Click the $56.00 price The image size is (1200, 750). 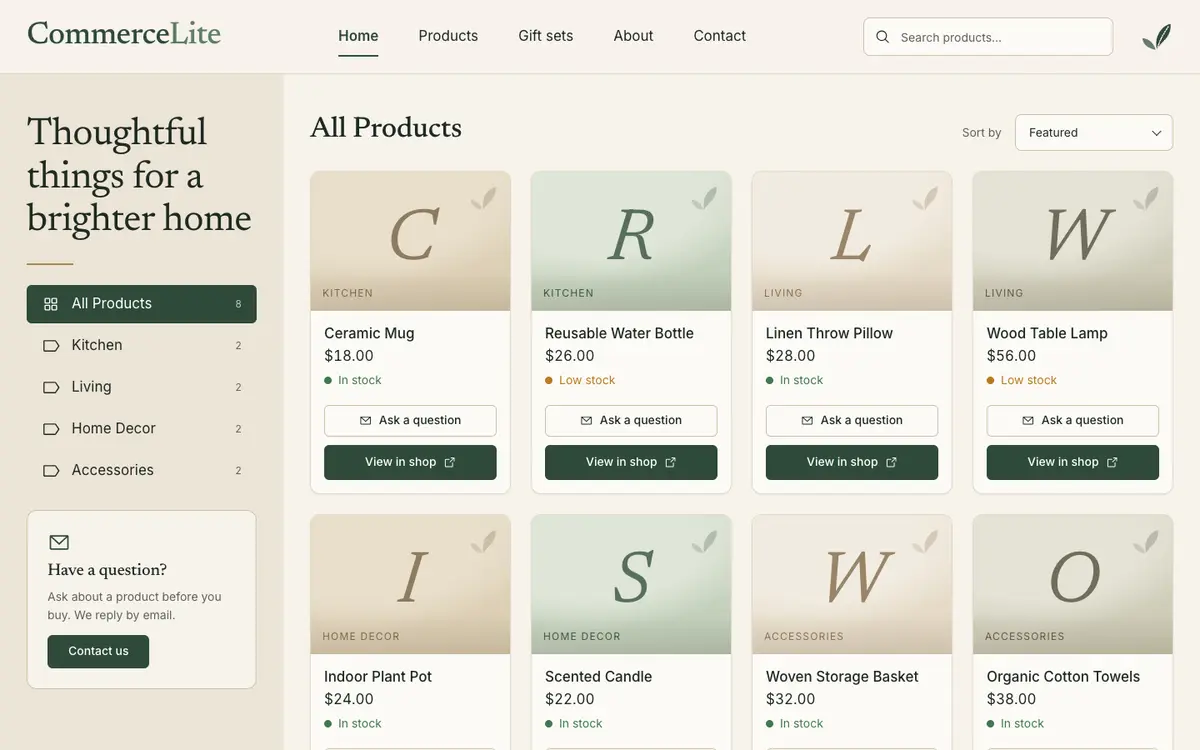coord(1011,356)
